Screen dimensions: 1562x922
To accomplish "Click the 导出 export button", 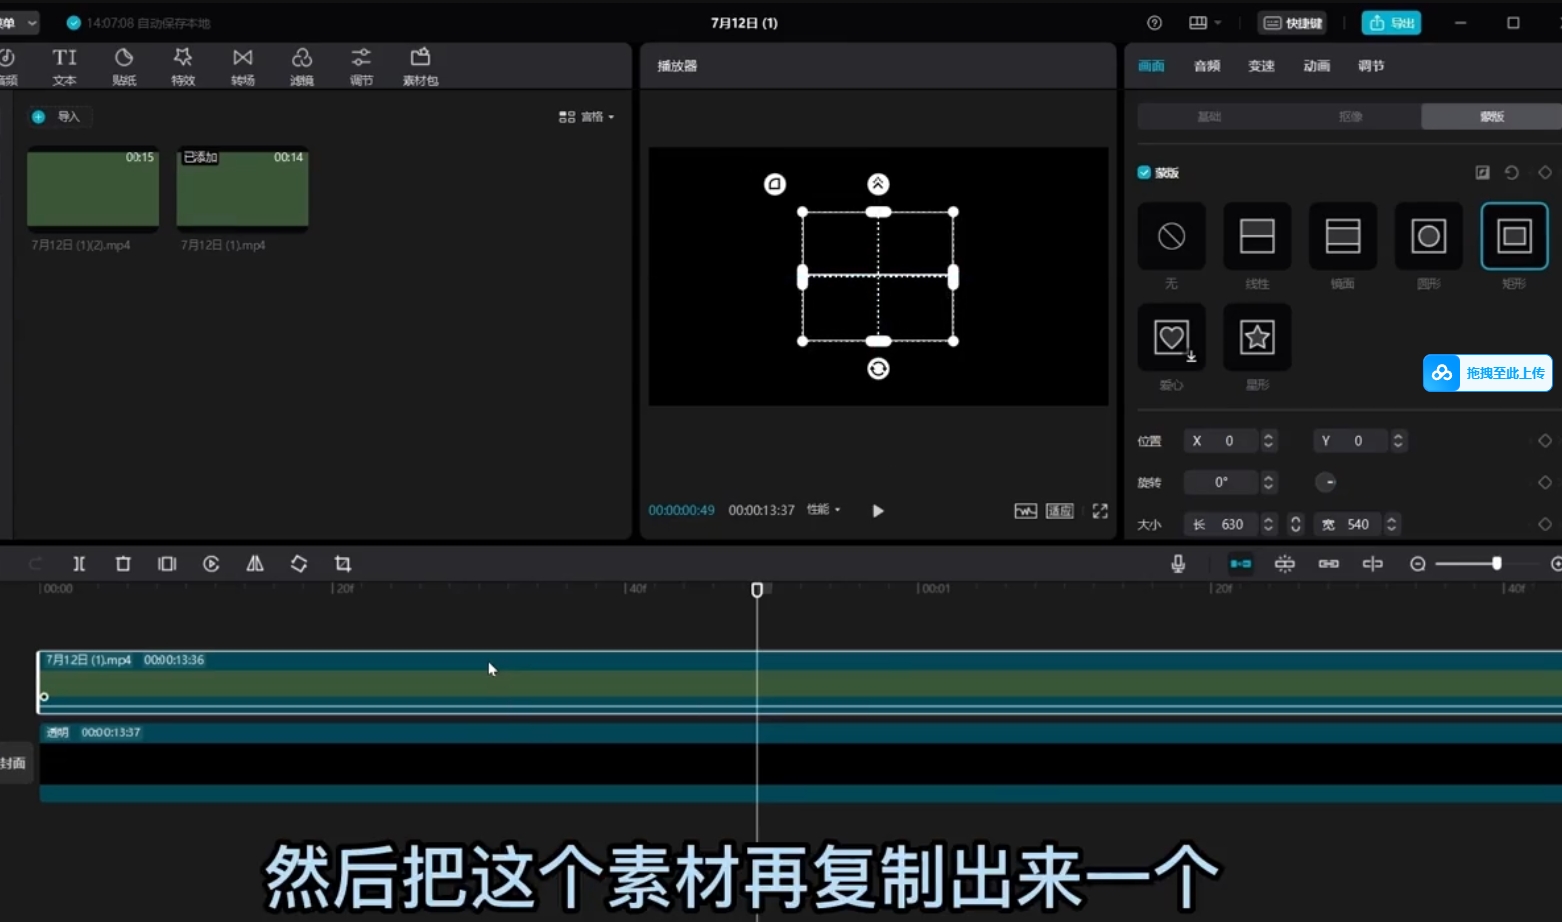I will pyautogui.click(x=1391, y=23).
